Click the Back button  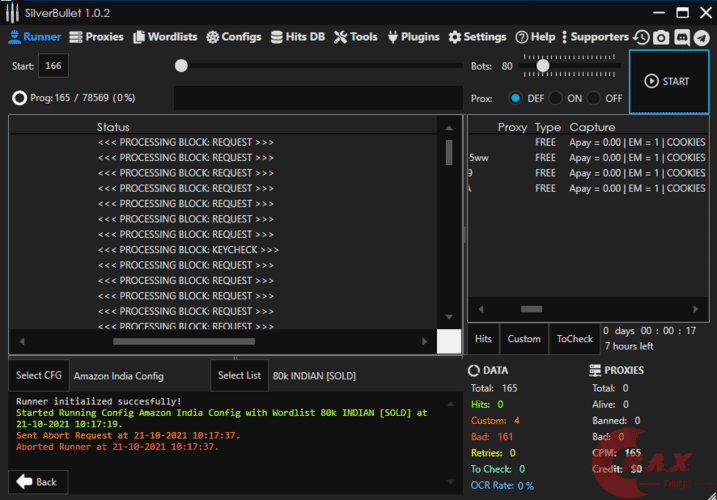point(38,482)
